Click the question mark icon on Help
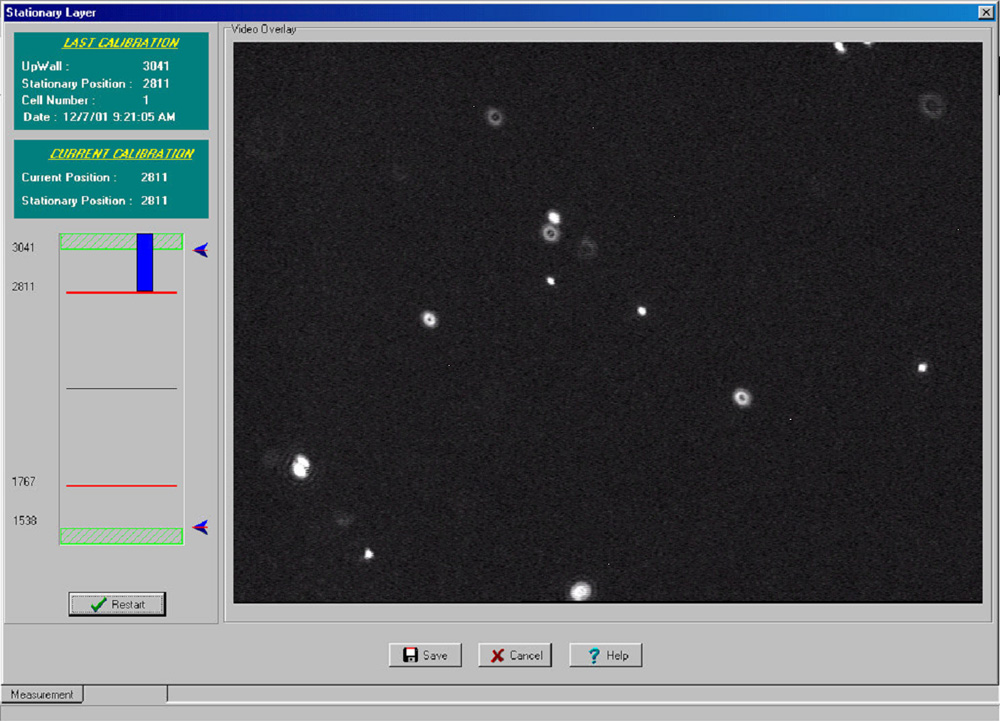This screenshot has height=721, width=1000. pyautogui.click(x=594, y=655)
